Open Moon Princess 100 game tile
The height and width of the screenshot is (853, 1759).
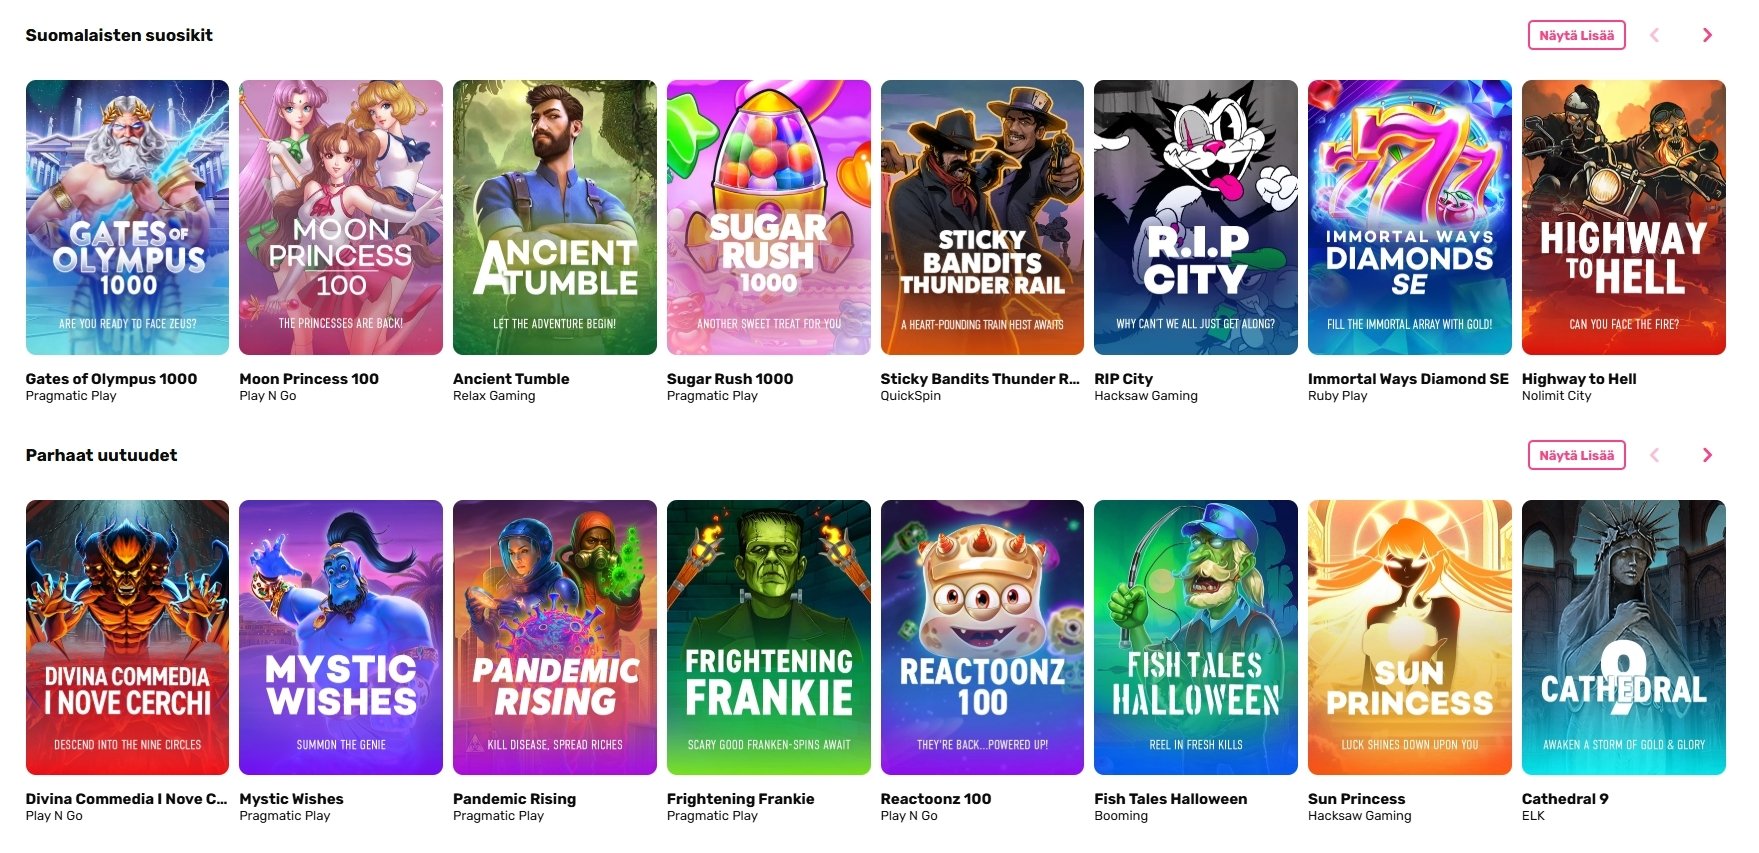tap(341, 217)
